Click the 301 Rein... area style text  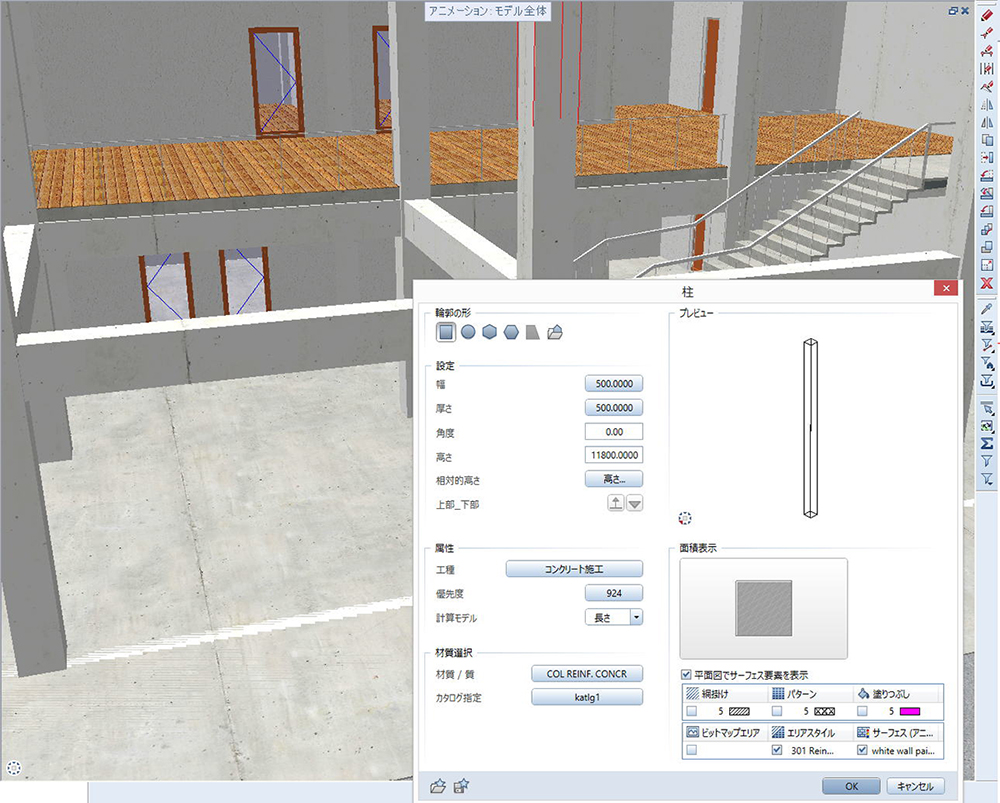pos(812,751)
